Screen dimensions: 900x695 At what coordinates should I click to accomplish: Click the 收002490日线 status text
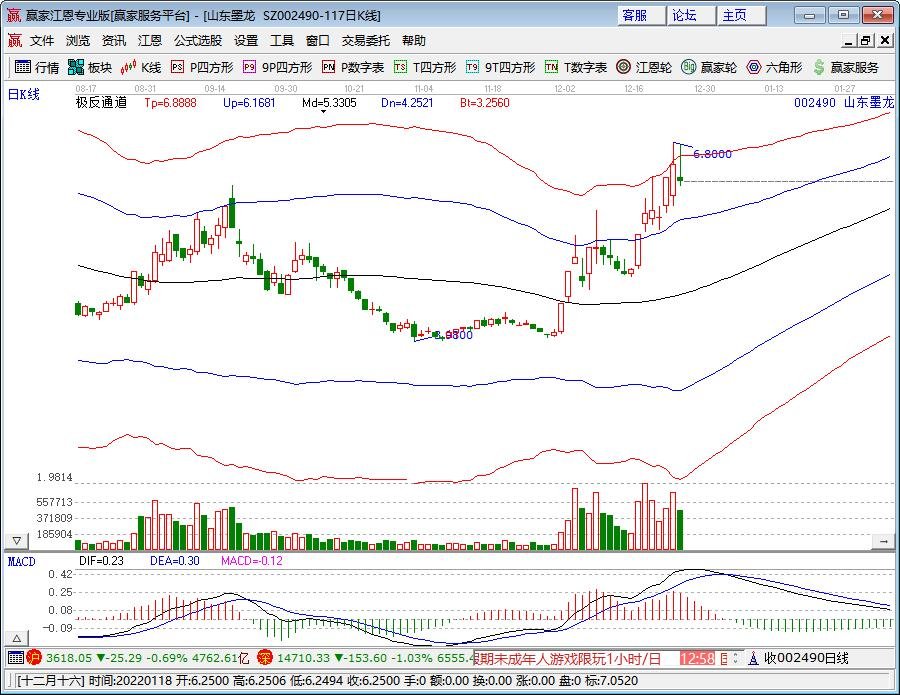pos(806,658)
